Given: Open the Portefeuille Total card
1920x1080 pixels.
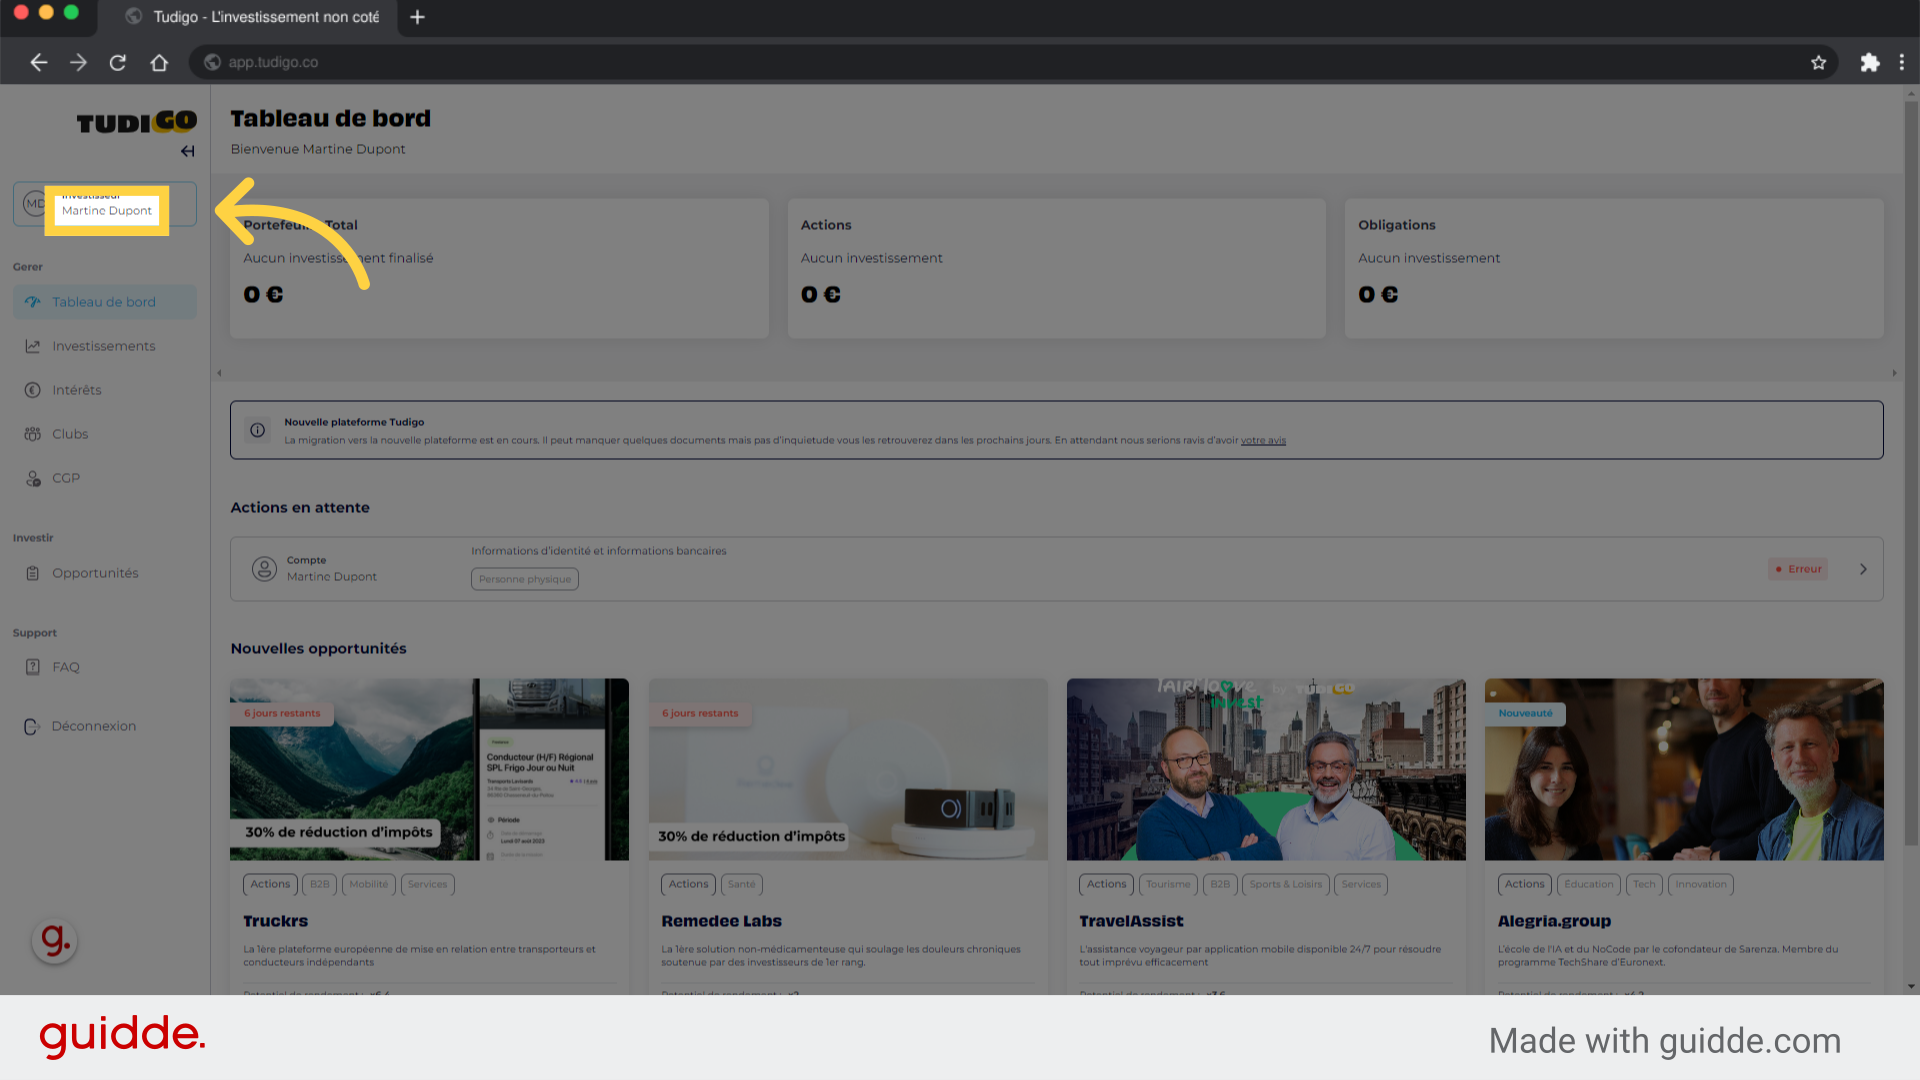Looking at the screenshot, I should pyautogui.click(x=499, y=268).
